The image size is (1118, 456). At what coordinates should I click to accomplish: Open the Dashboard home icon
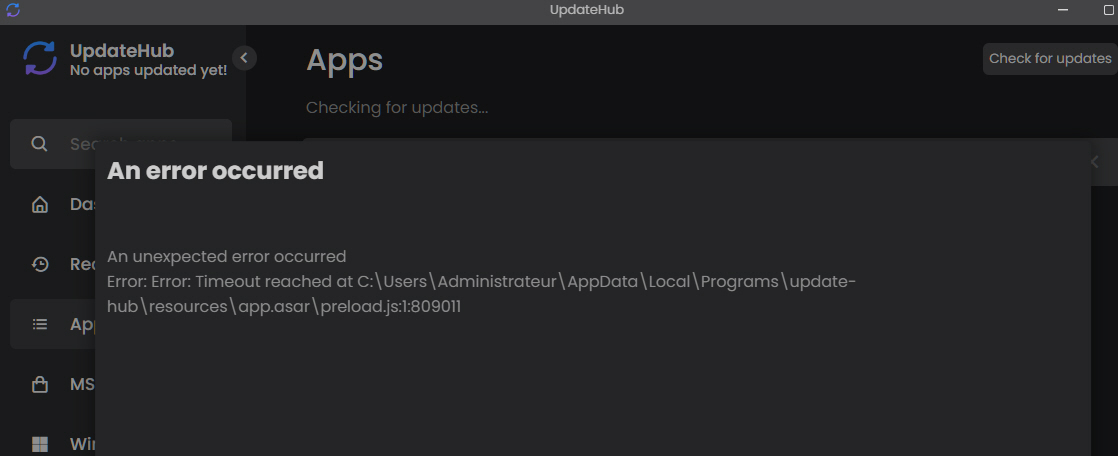(40, 204)
